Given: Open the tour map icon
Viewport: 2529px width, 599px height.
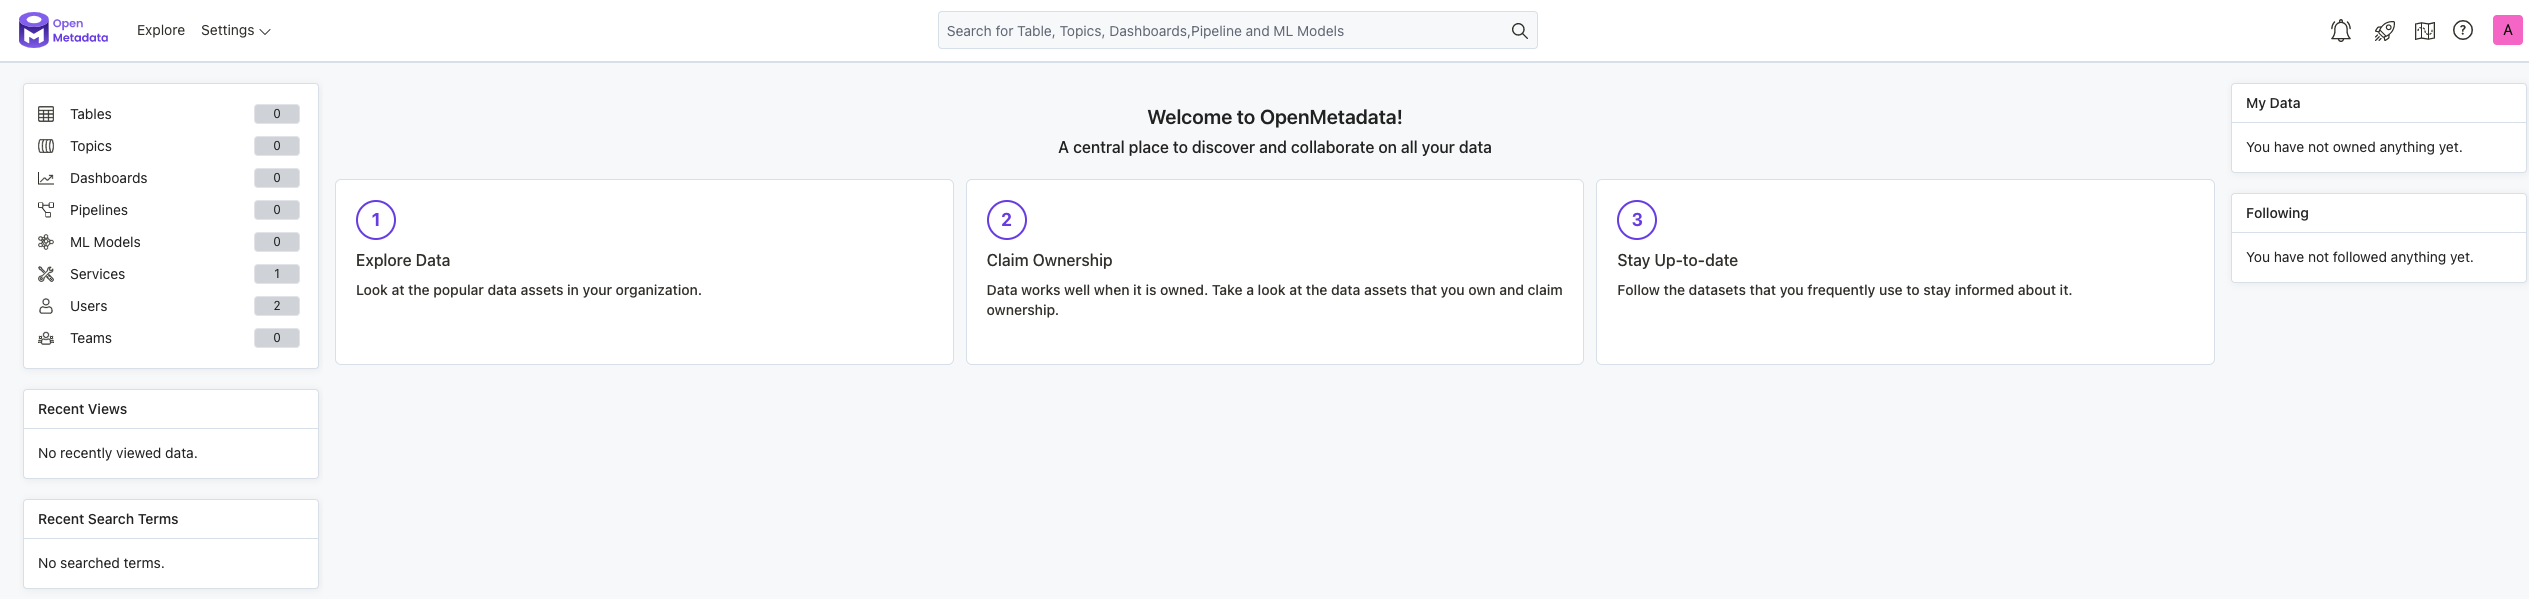Looking at the screenshot, I should [2425, 30].
